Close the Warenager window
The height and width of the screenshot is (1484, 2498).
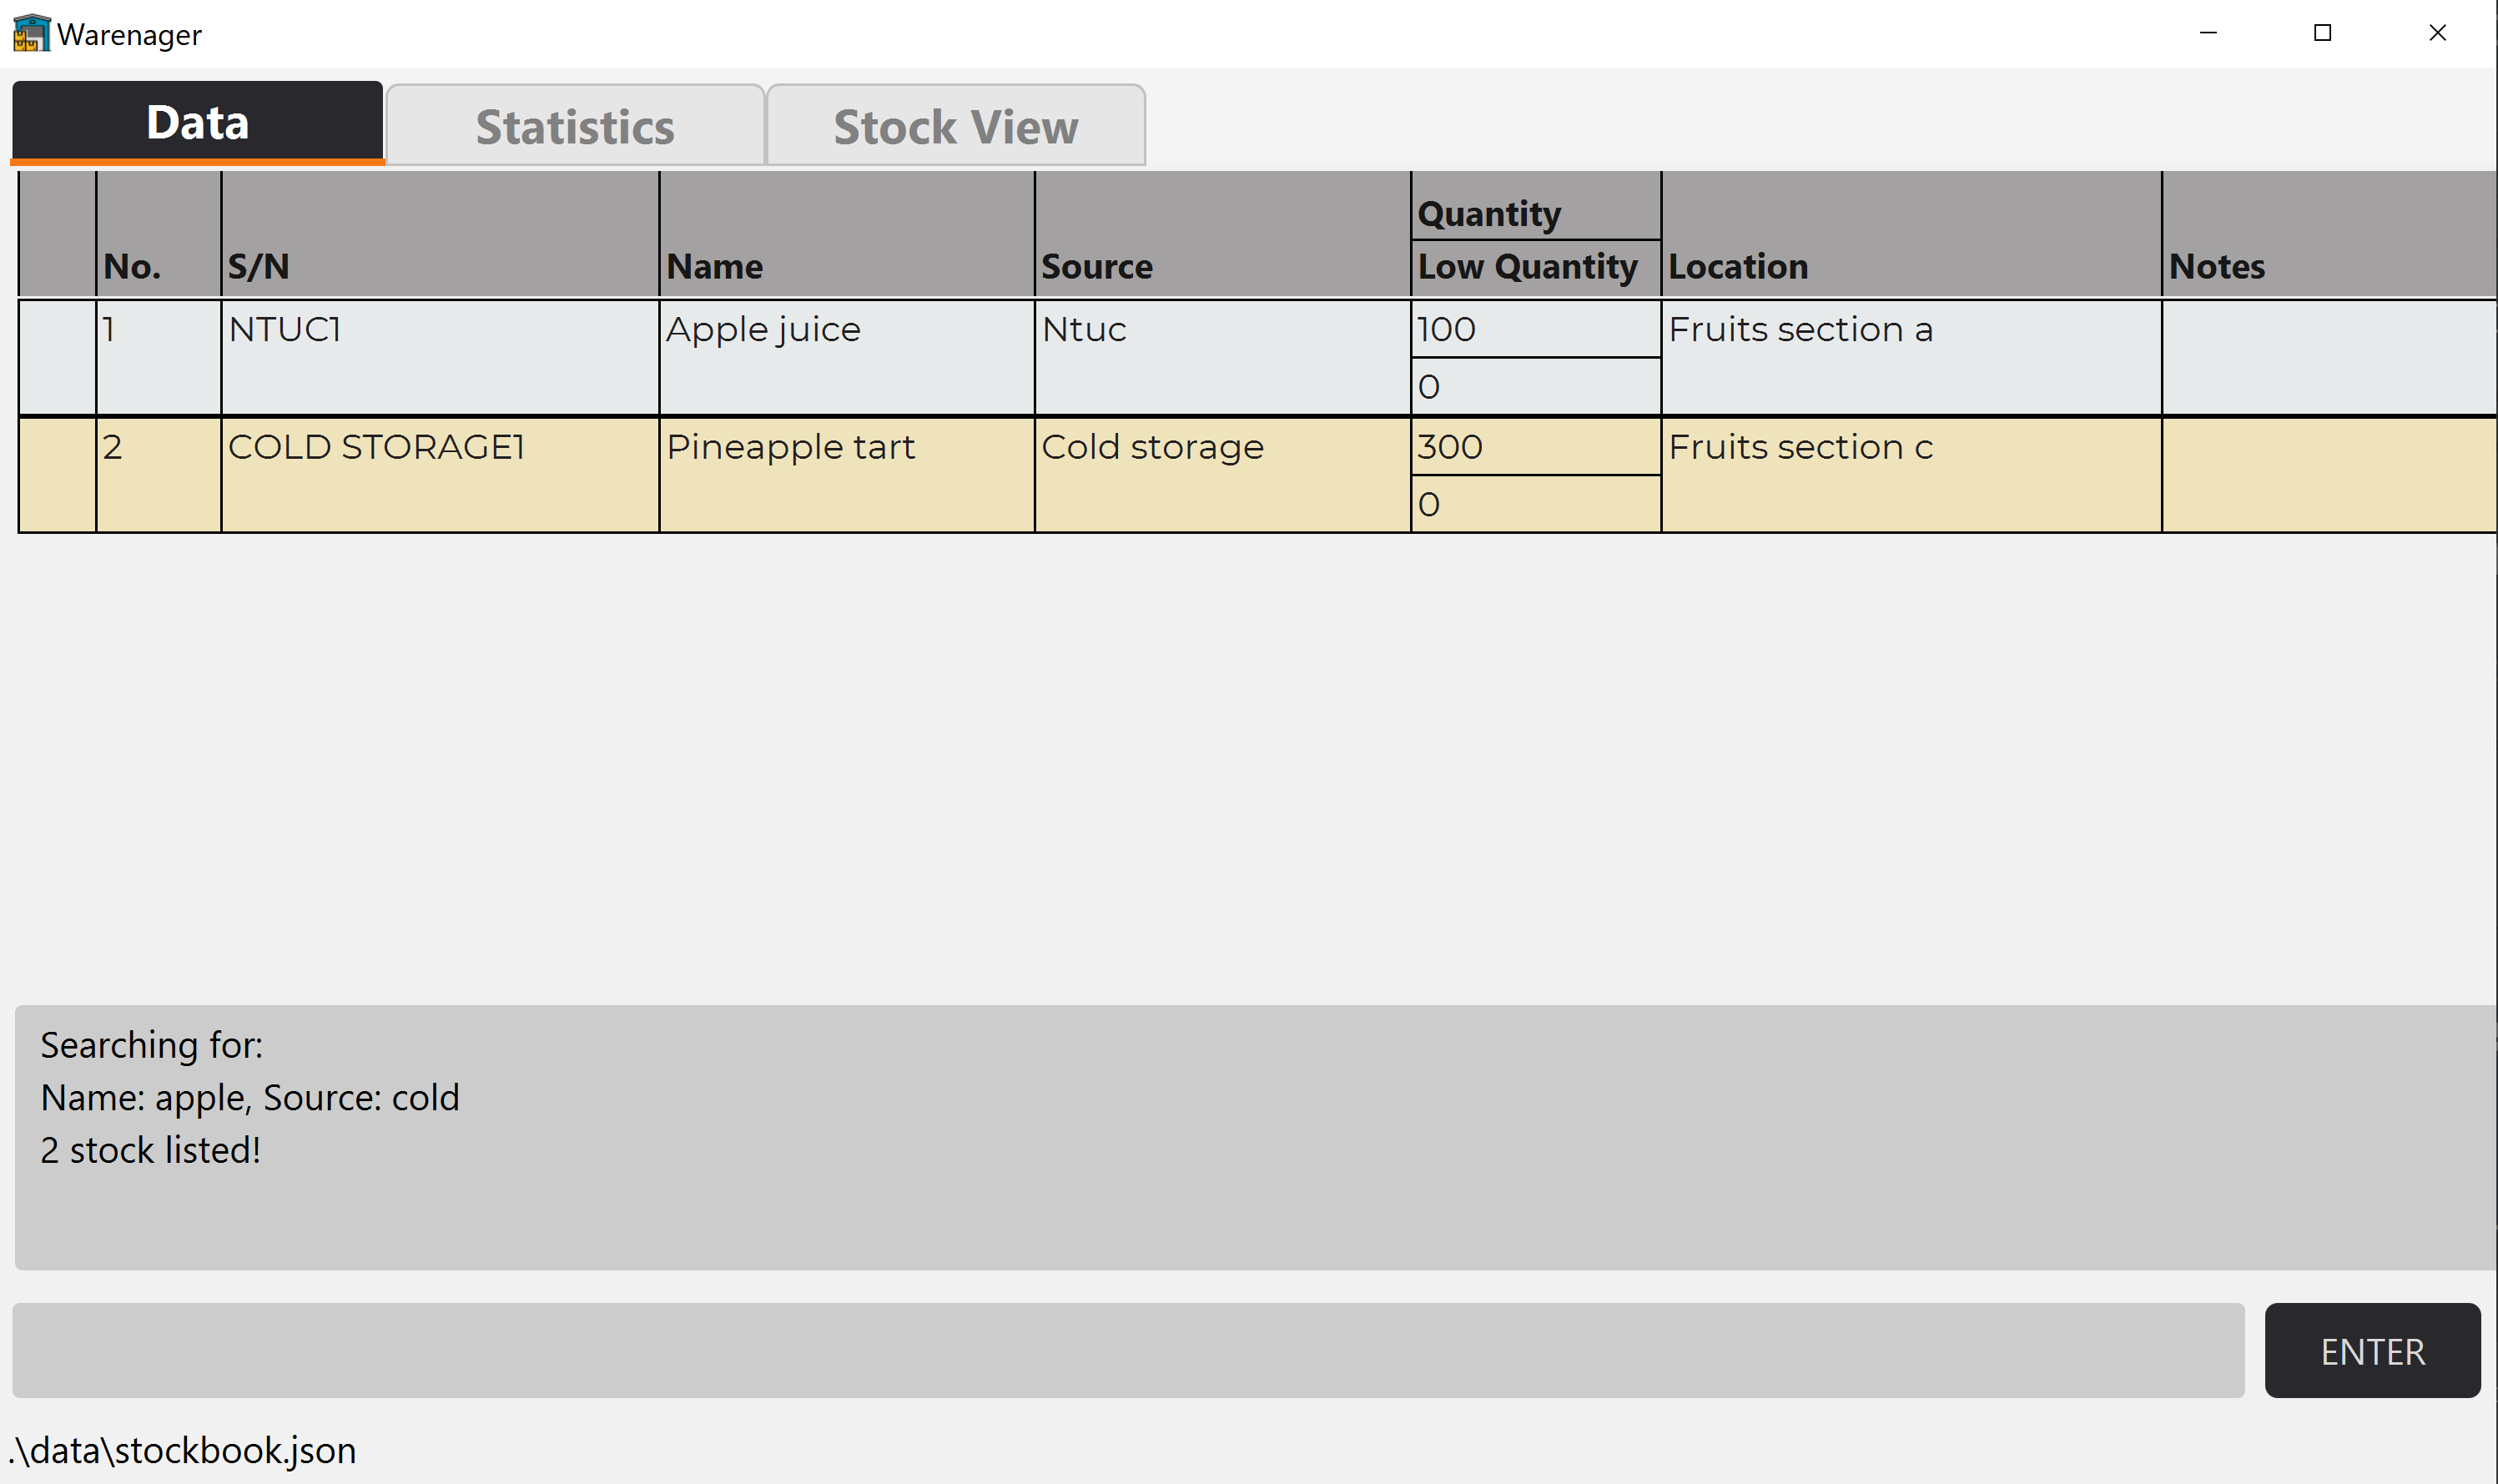[2437, 33]
